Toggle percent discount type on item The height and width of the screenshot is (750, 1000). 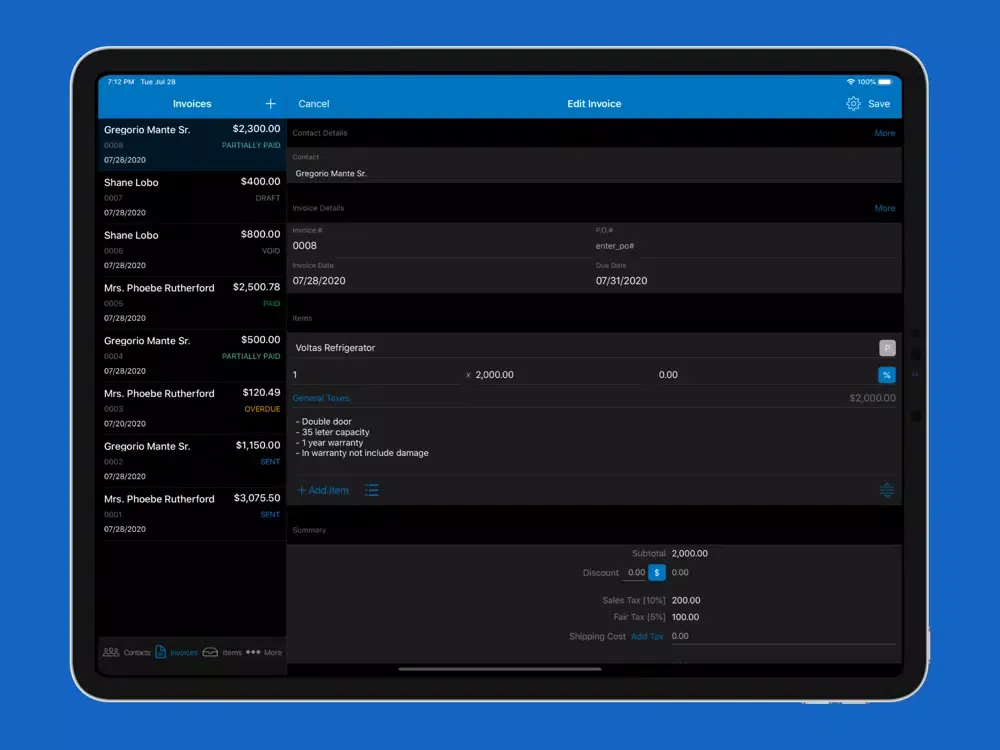tap(887, 375)
